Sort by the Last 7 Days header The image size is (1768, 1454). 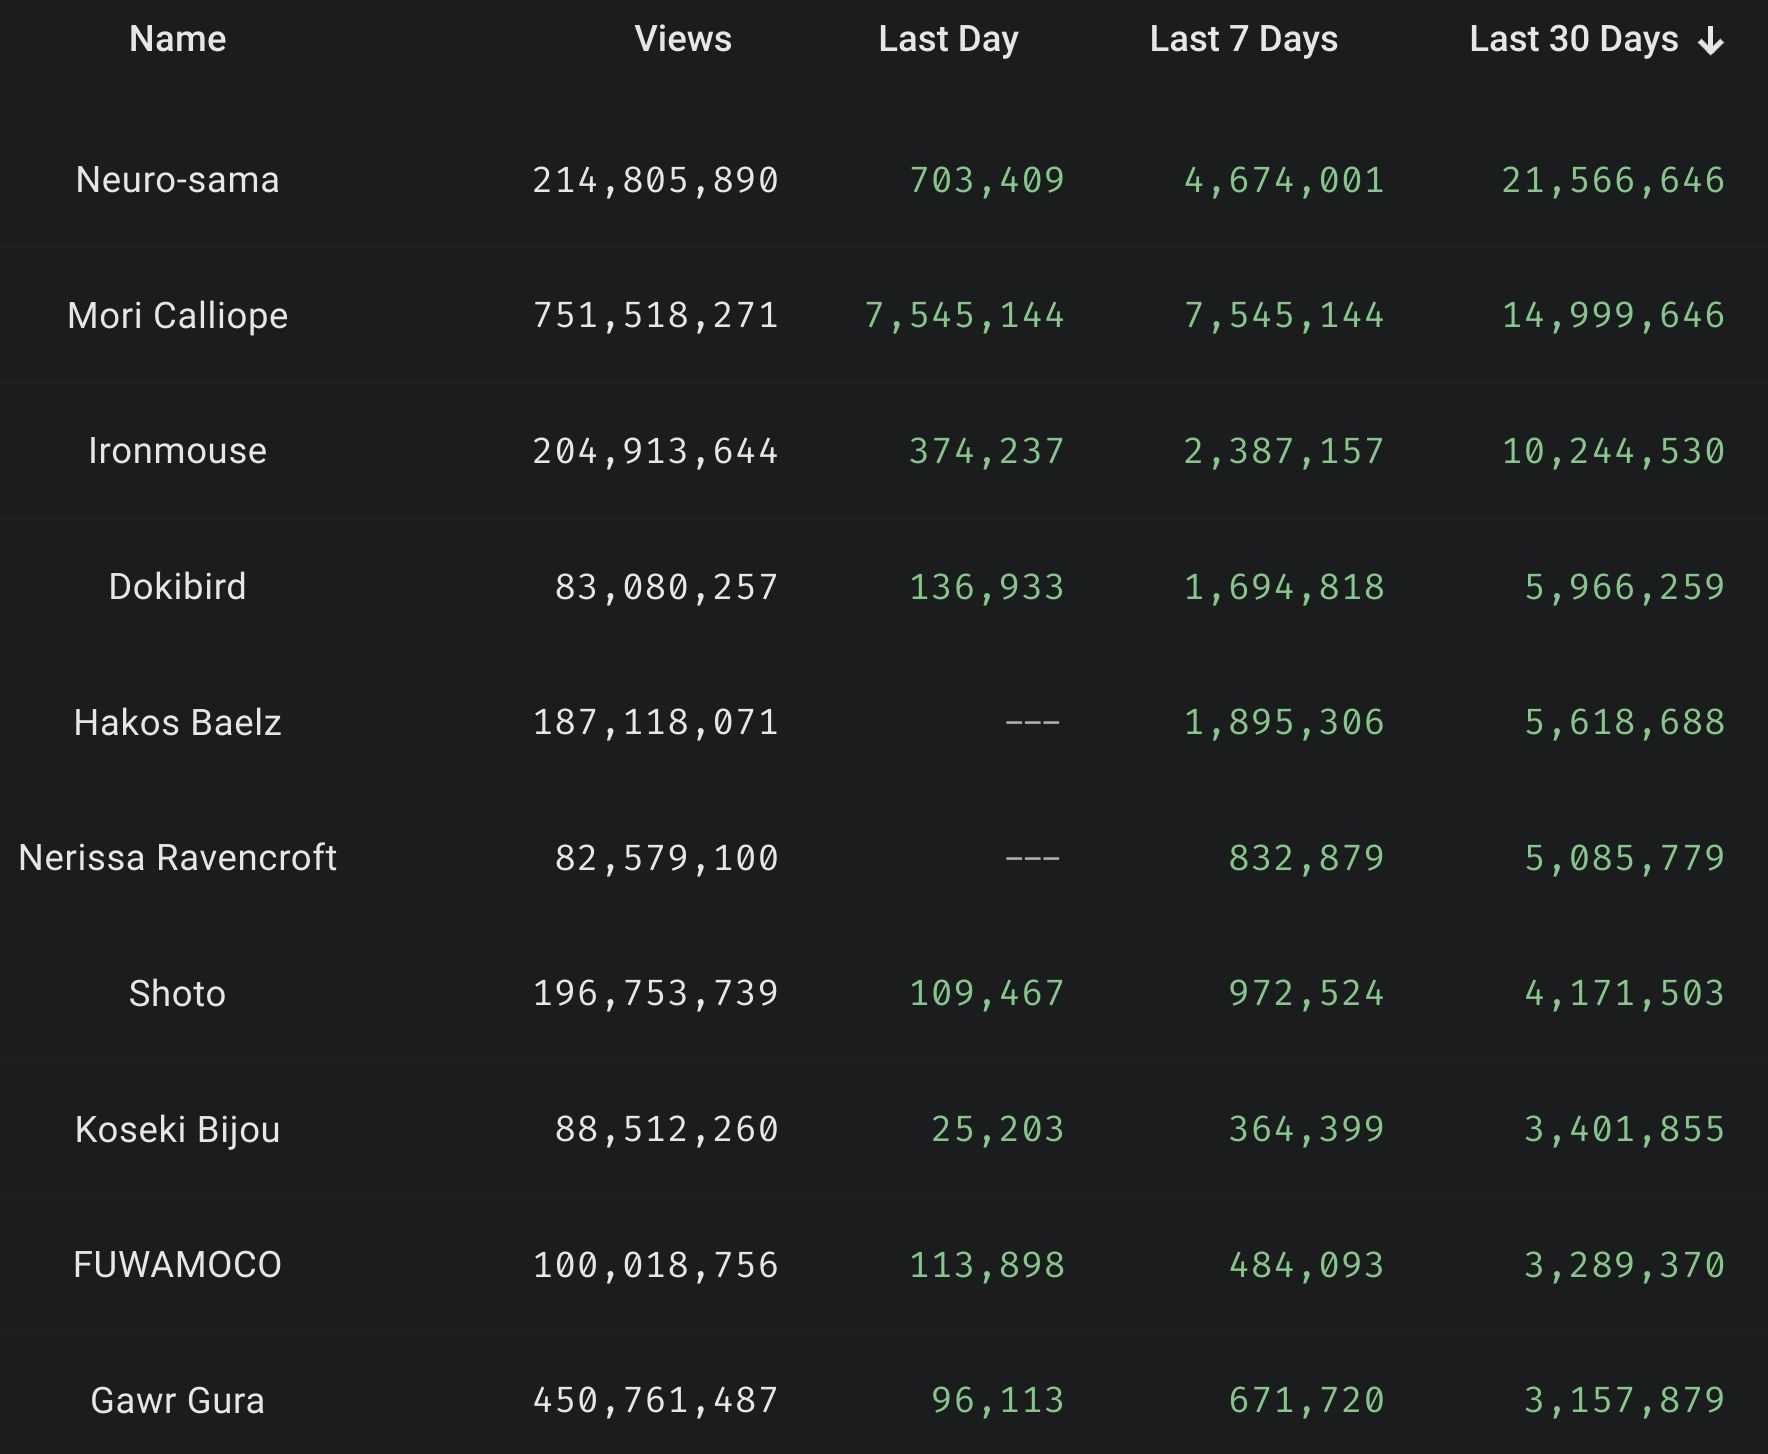click(1243, 39)
